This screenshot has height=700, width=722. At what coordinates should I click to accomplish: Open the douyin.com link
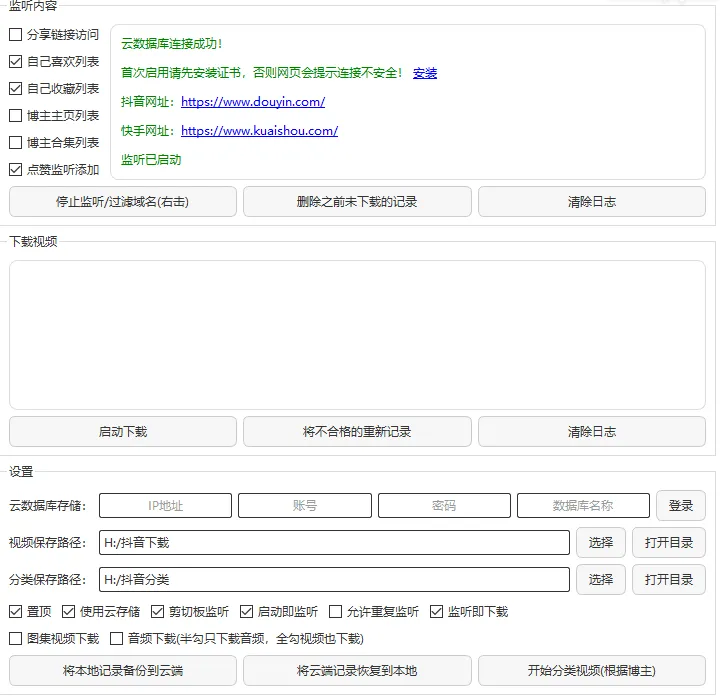pos(253,102)
